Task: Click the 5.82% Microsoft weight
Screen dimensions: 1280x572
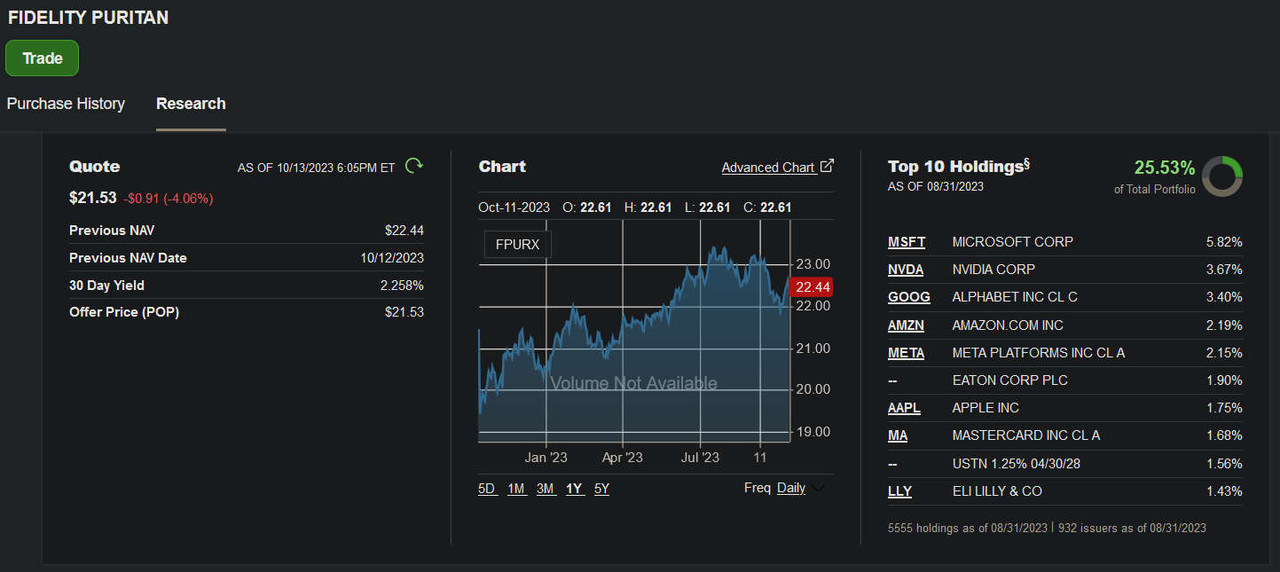Action: [x=1224, y=242]
